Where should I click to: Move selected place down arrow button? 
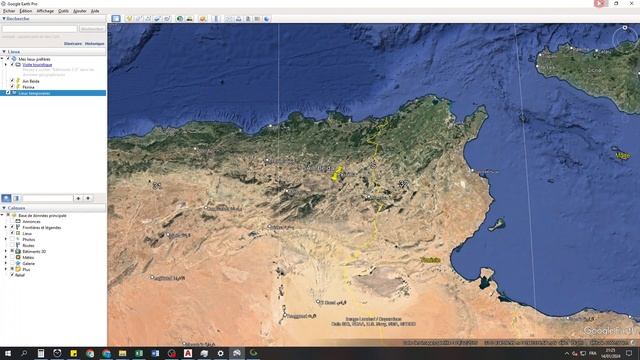88,198
